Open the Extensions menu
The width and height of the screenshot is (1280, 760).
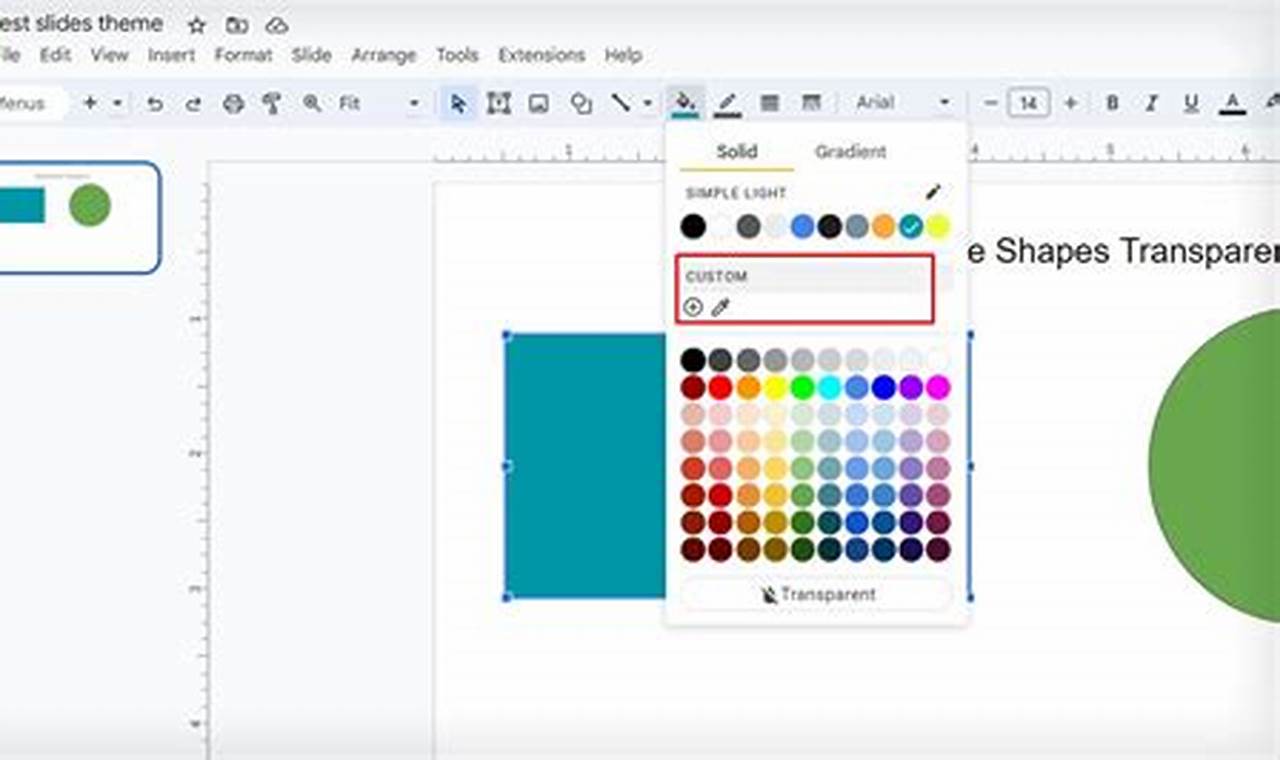click(x=541, y=55)
